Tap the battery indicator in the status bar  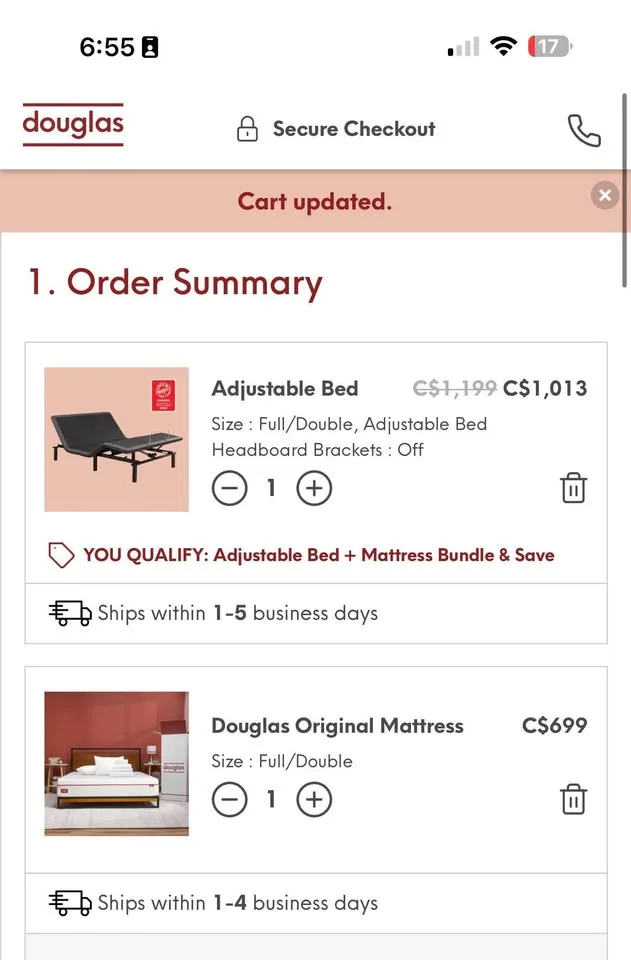tap(548, 45)
